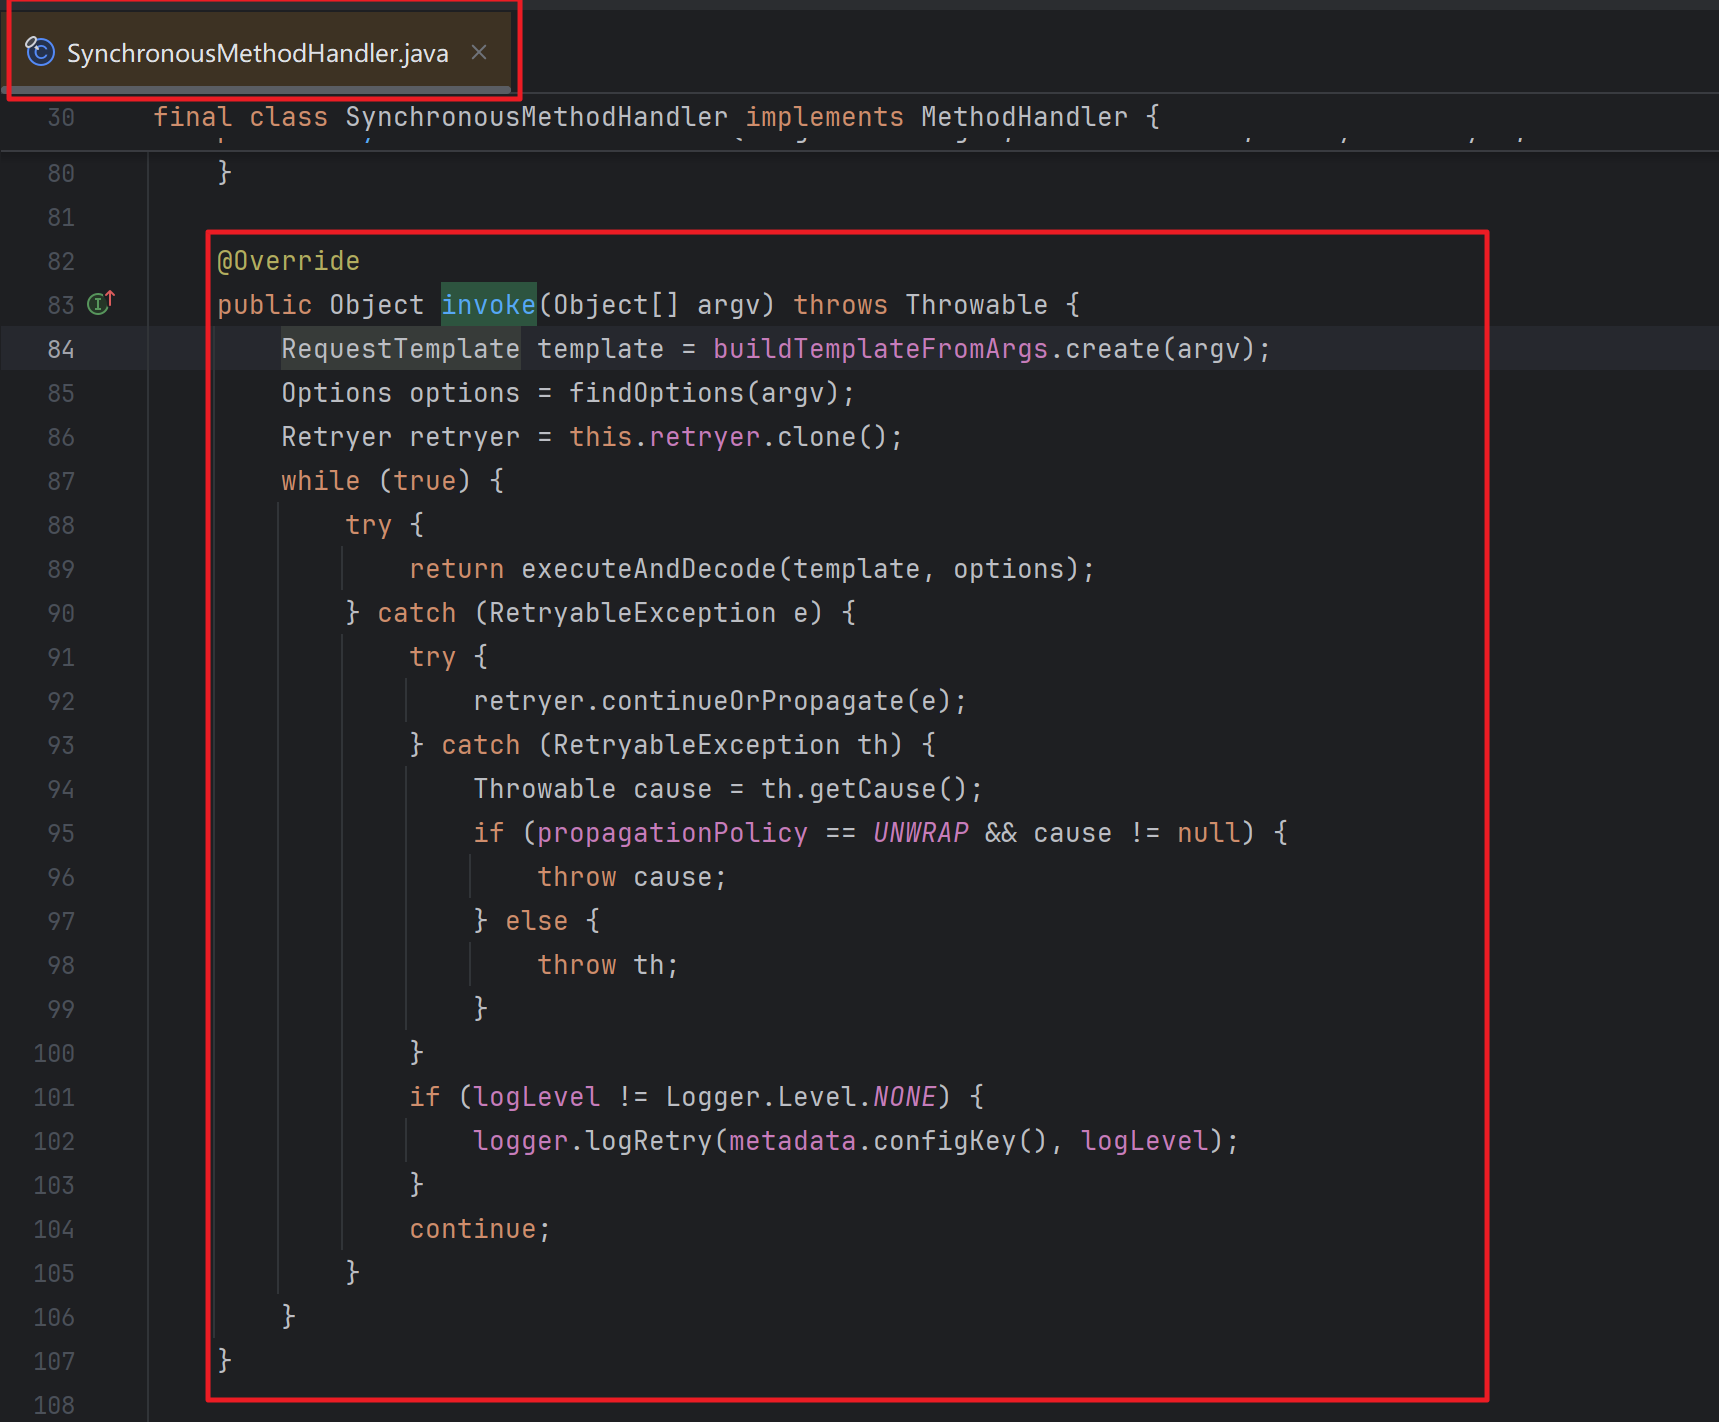Click line number 100 in gutter
The image size is (1719, 1422).
point(54,1053)
